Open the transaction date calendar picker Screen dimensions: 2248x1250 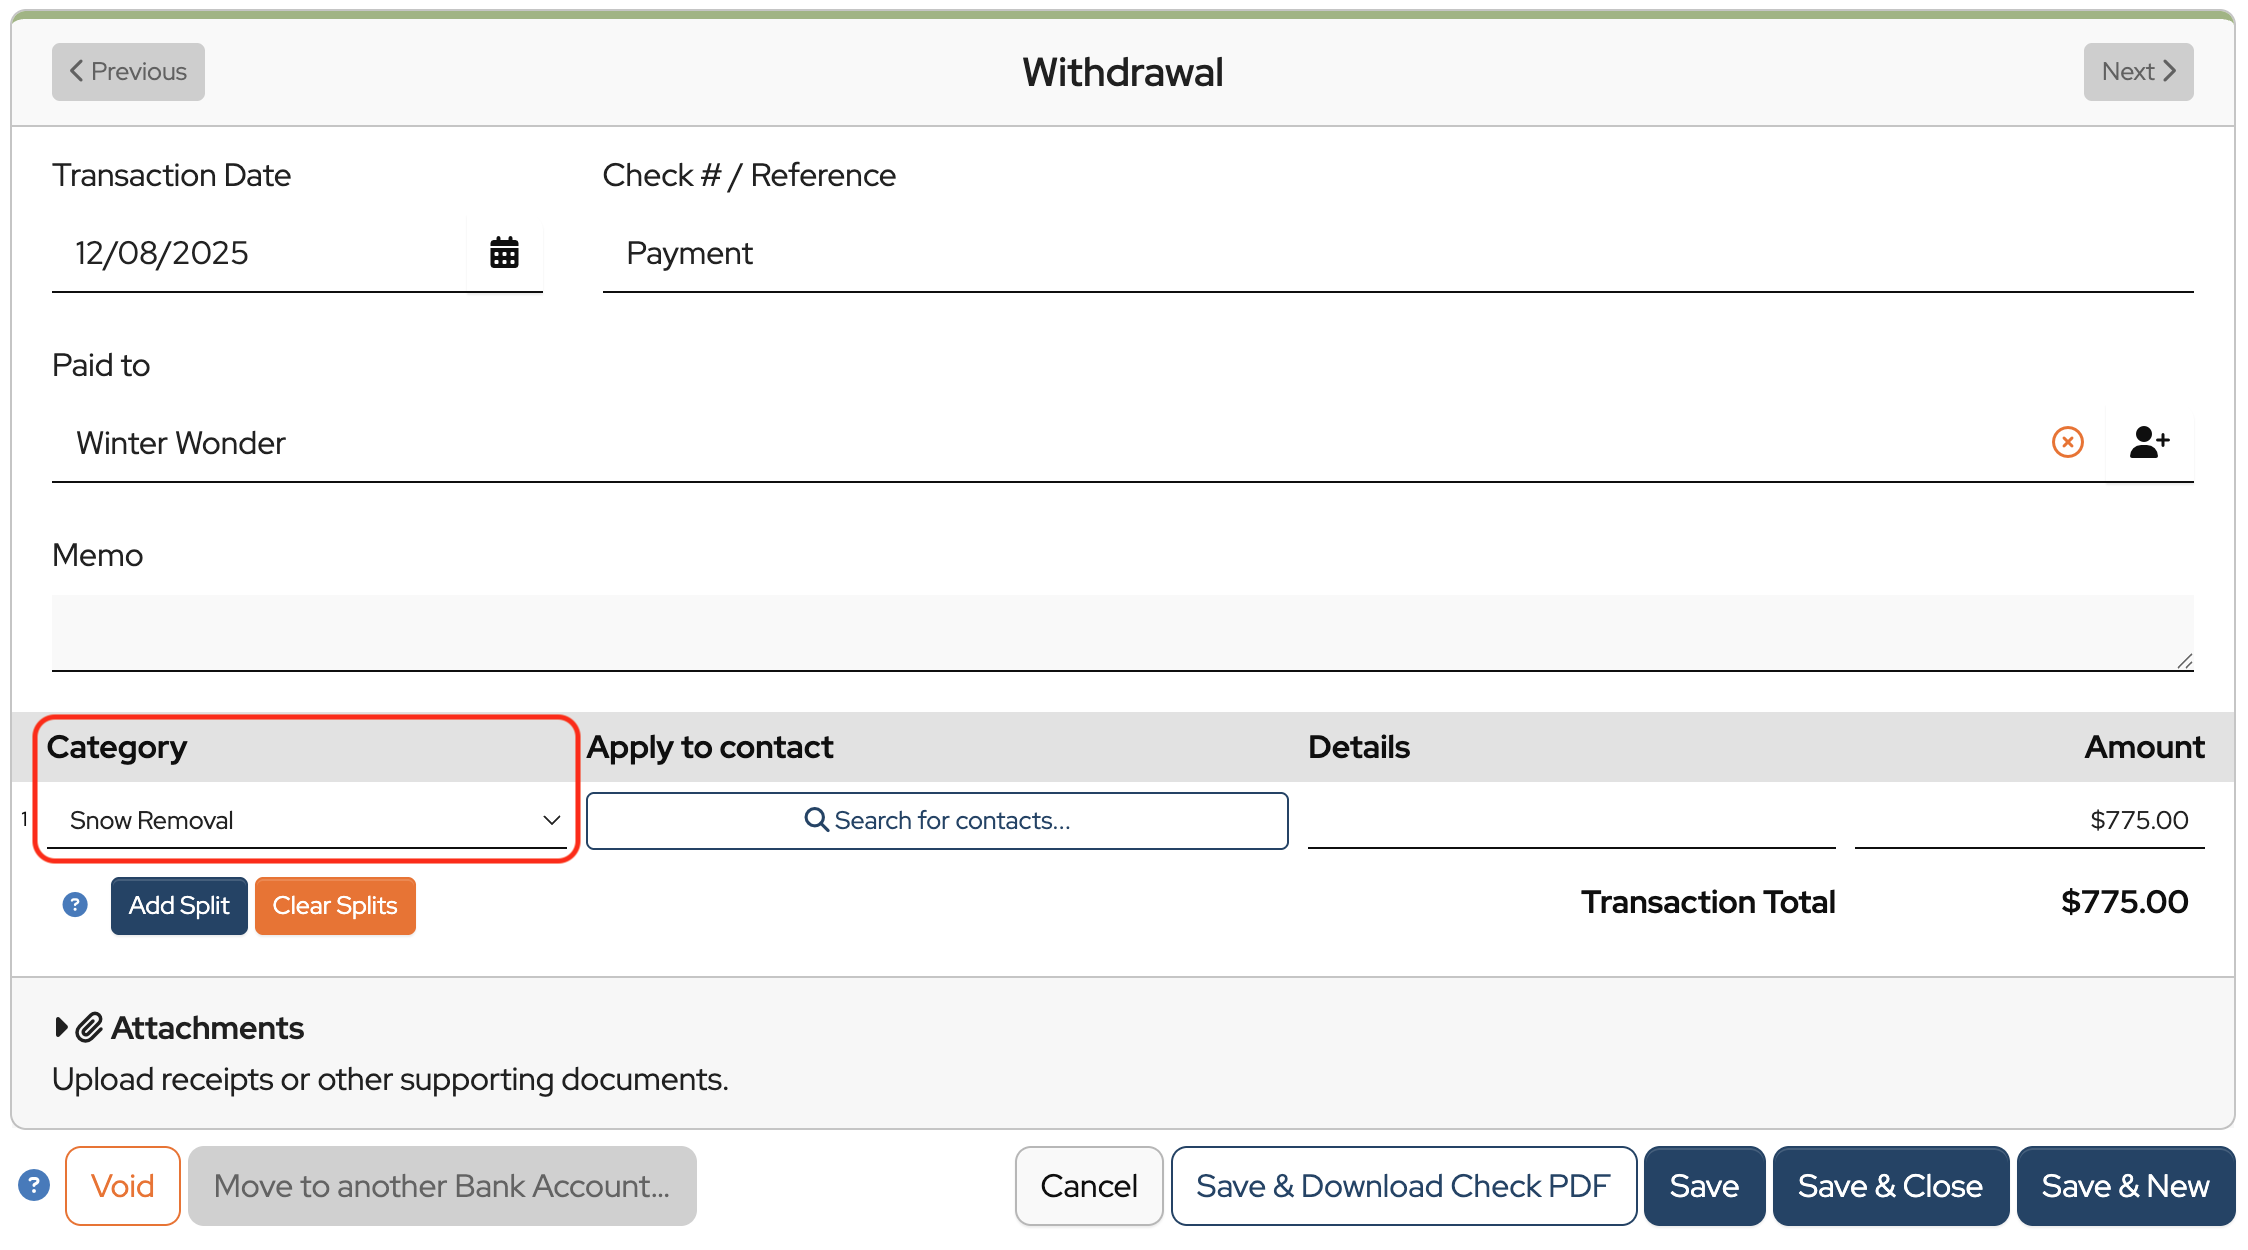point(504,253)
